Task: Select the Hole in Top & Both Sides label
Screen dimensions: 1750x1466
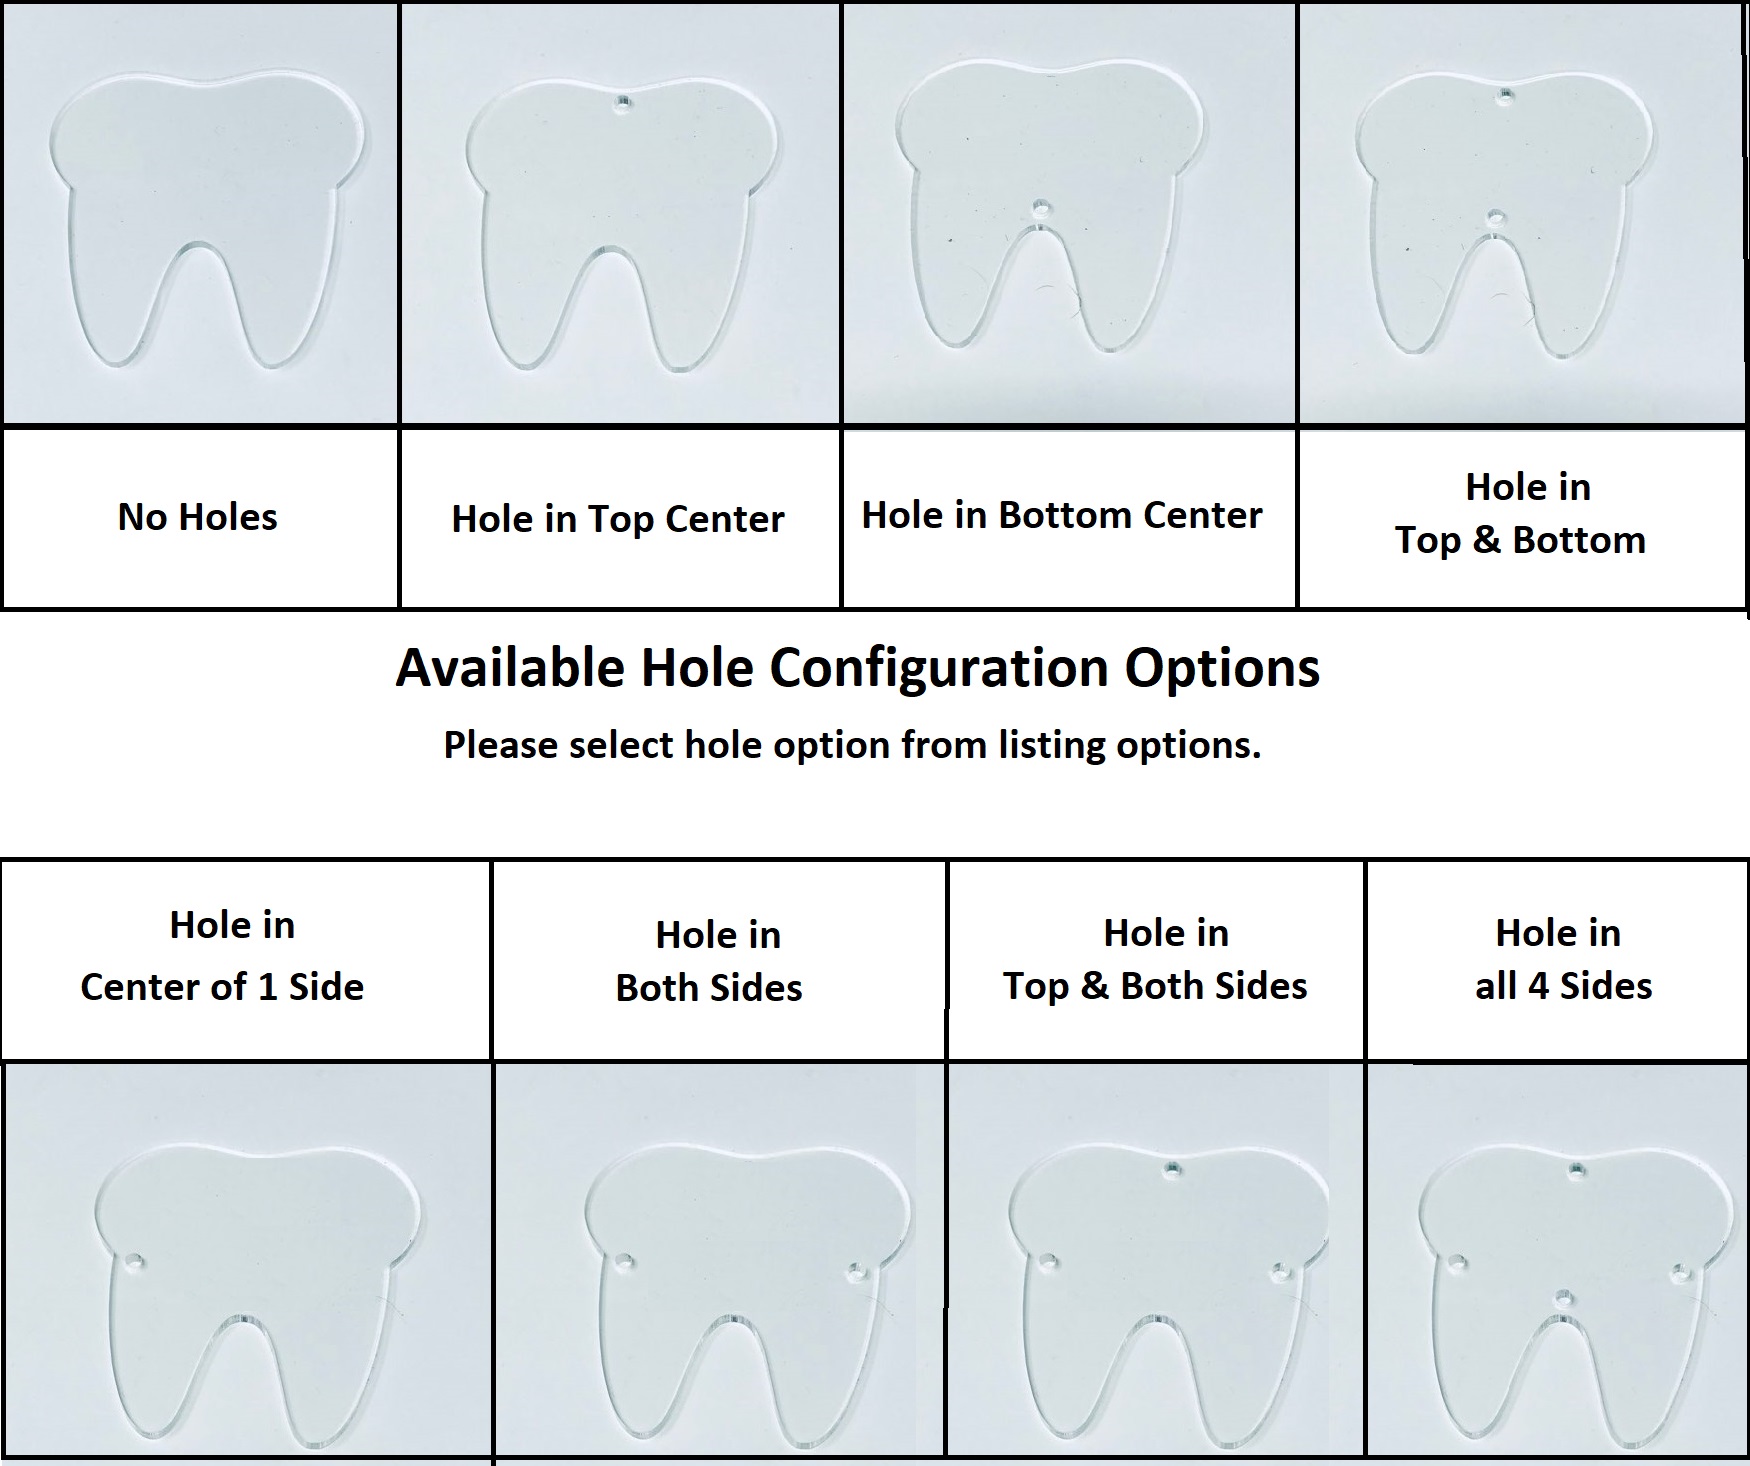Action: coord(1156,959)
